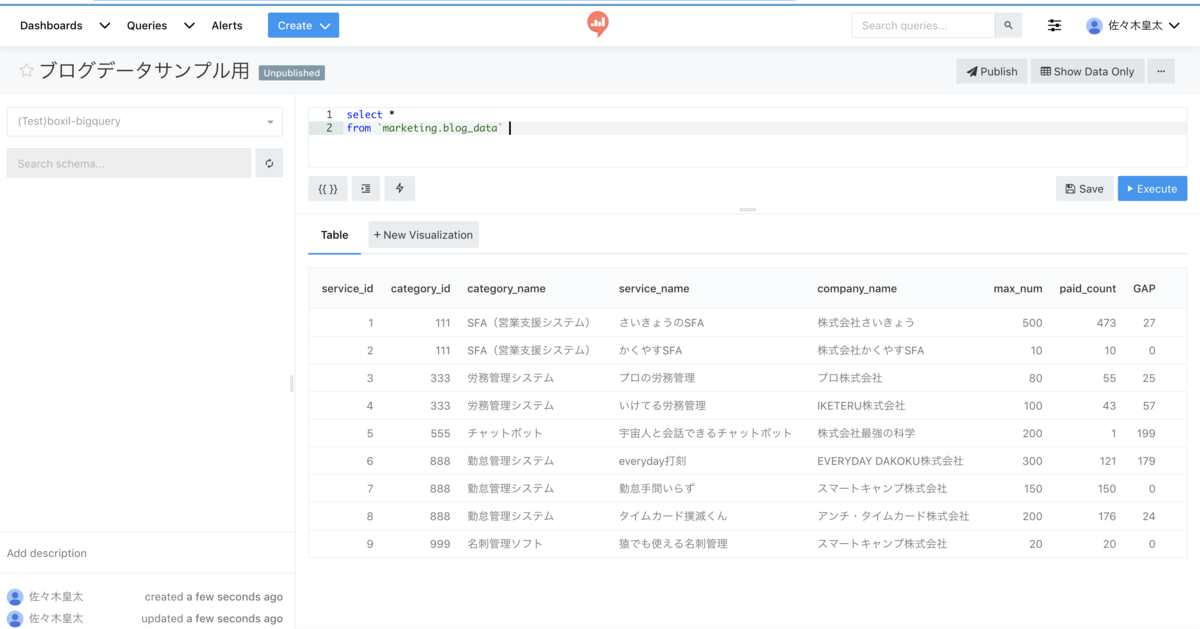Add a new visualization tab

[x=423, y=235]
